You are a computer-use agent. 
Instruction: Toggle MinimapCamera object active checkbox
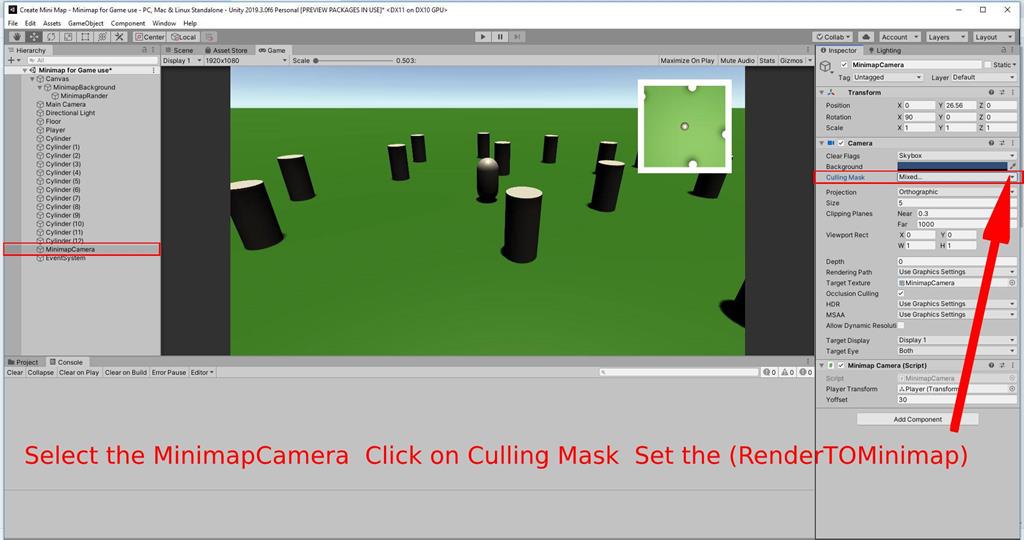click(x=844, y=65)
